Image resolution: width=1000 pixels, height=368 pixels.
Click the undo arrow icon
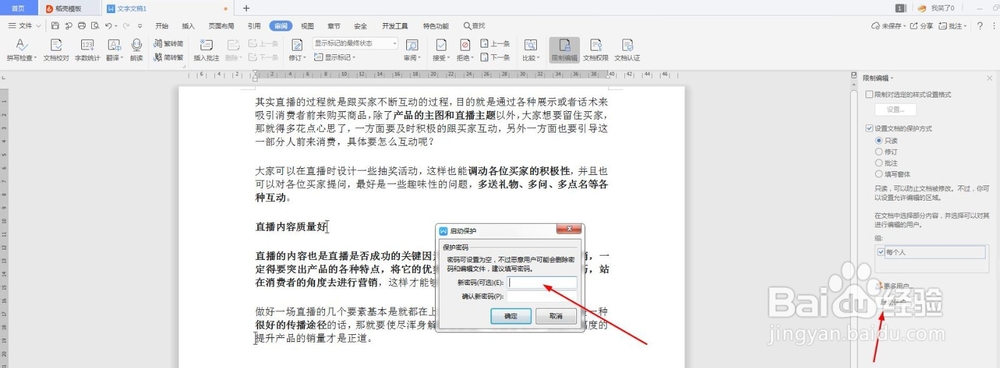coord(108,26)
